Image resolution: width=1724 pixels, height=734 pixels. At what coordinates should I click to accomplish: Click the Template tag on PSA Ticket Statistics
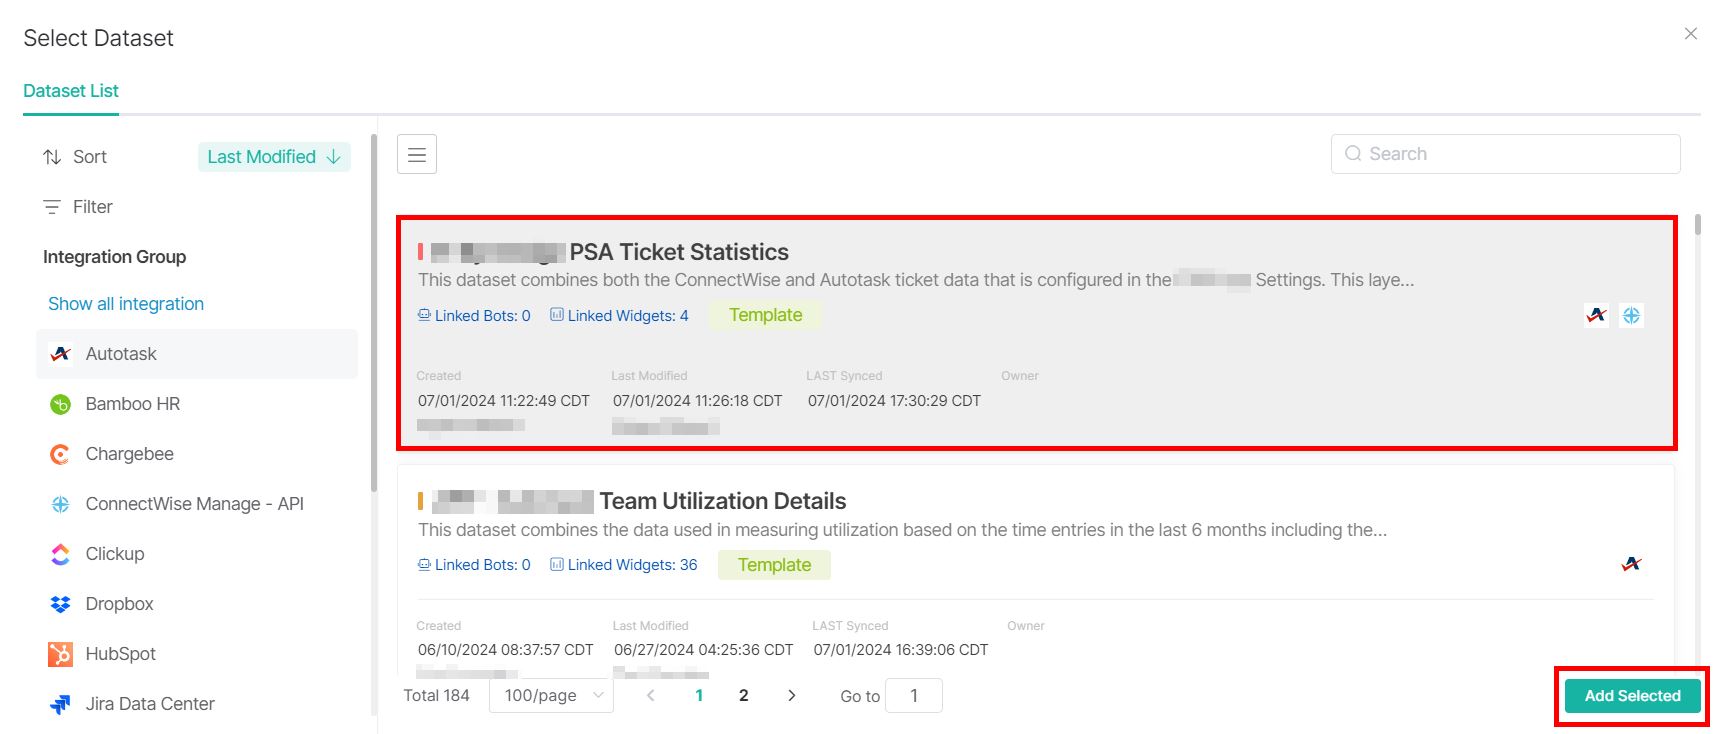tap(765, 315)
